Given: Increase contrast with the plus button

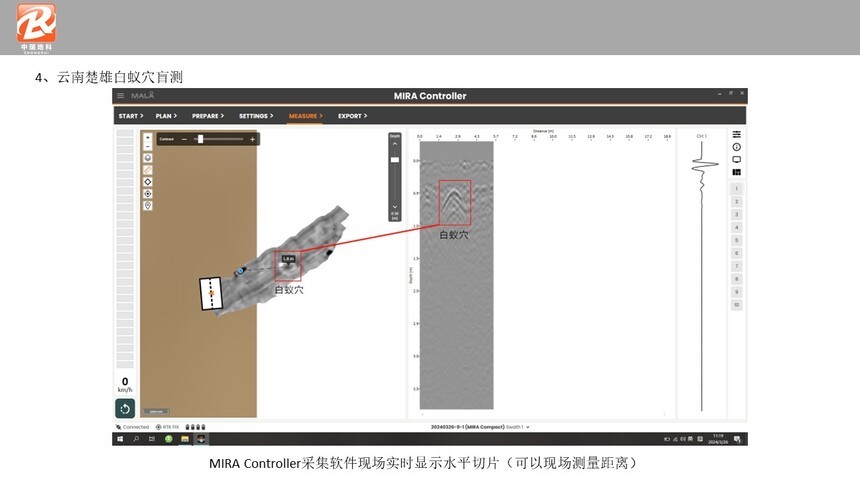Looking at the screenshot, I should click(x=252, y=139).
